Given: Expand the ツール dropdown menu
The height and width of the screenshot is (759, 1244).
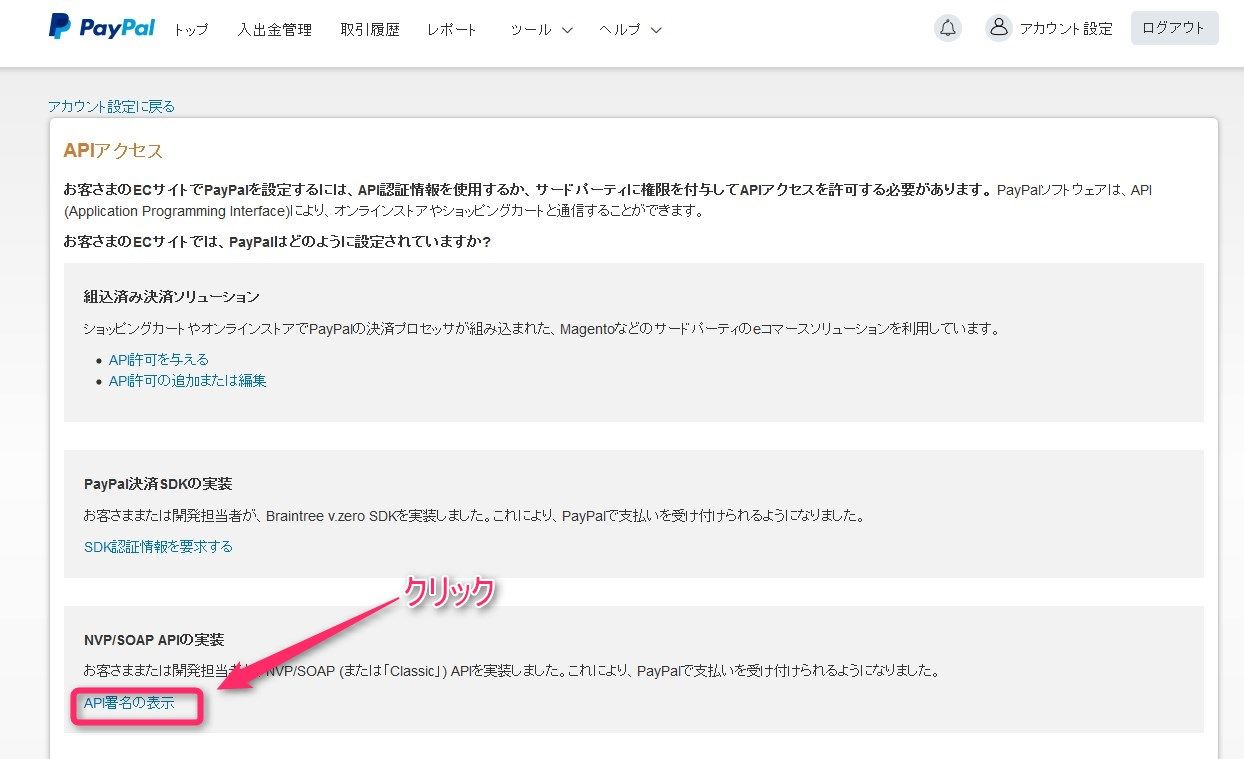Looking at the screenshot, I should [541, 29].
